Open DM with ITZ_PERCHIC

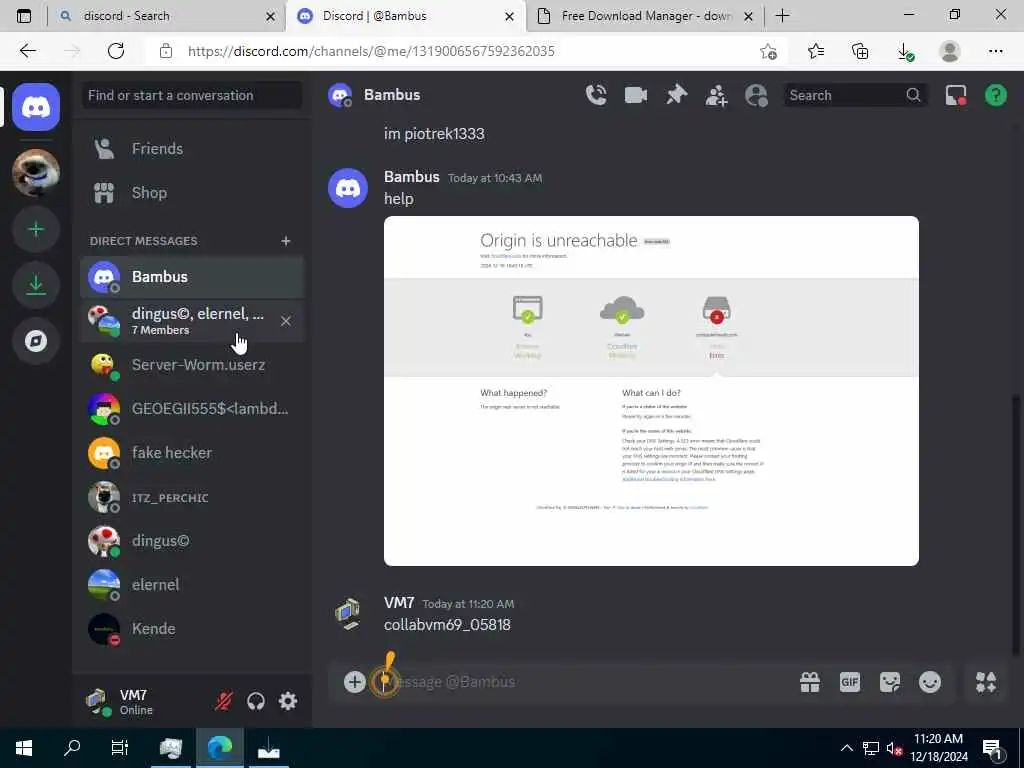coord(192,497)
